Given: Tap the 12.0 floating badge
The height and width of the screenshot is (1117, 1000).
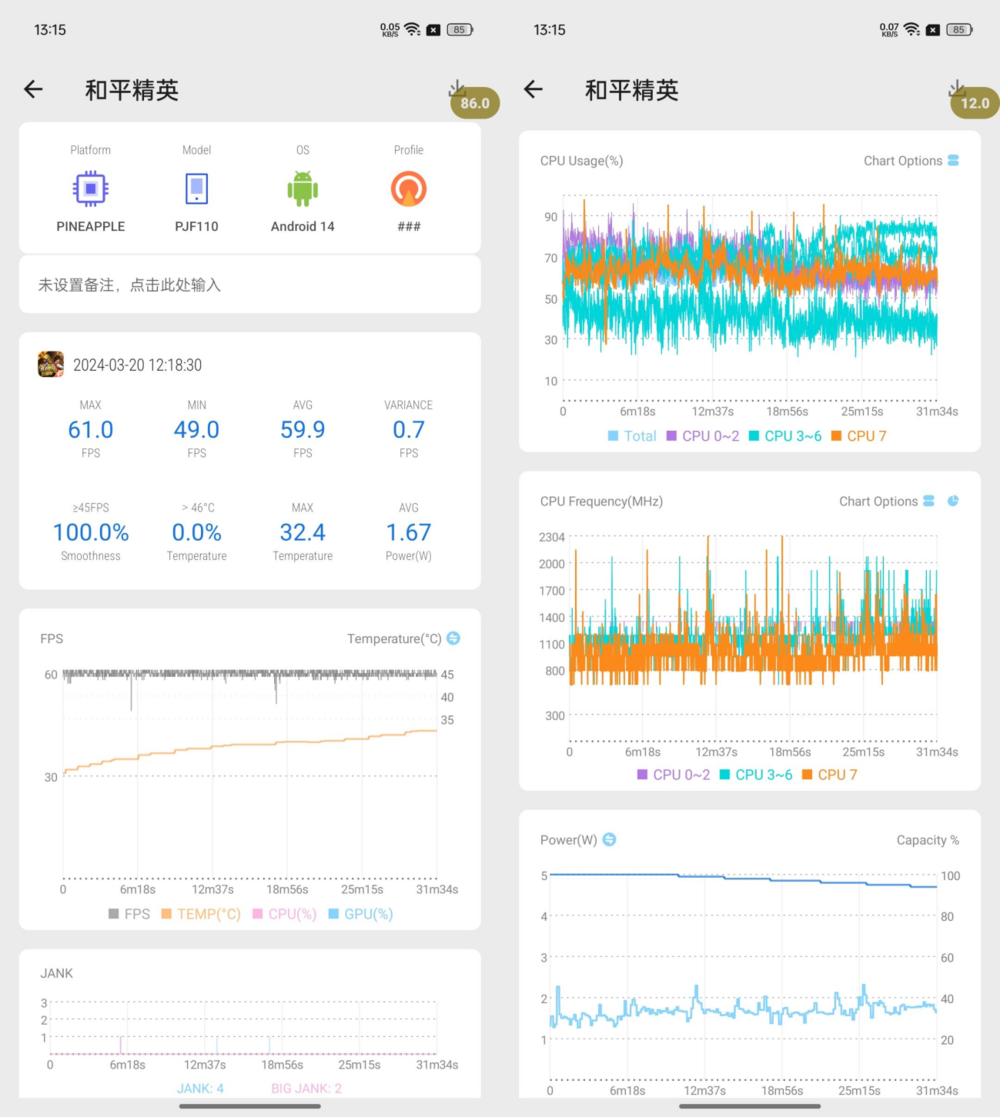Looking at the screenshot, I should (974, 103).
